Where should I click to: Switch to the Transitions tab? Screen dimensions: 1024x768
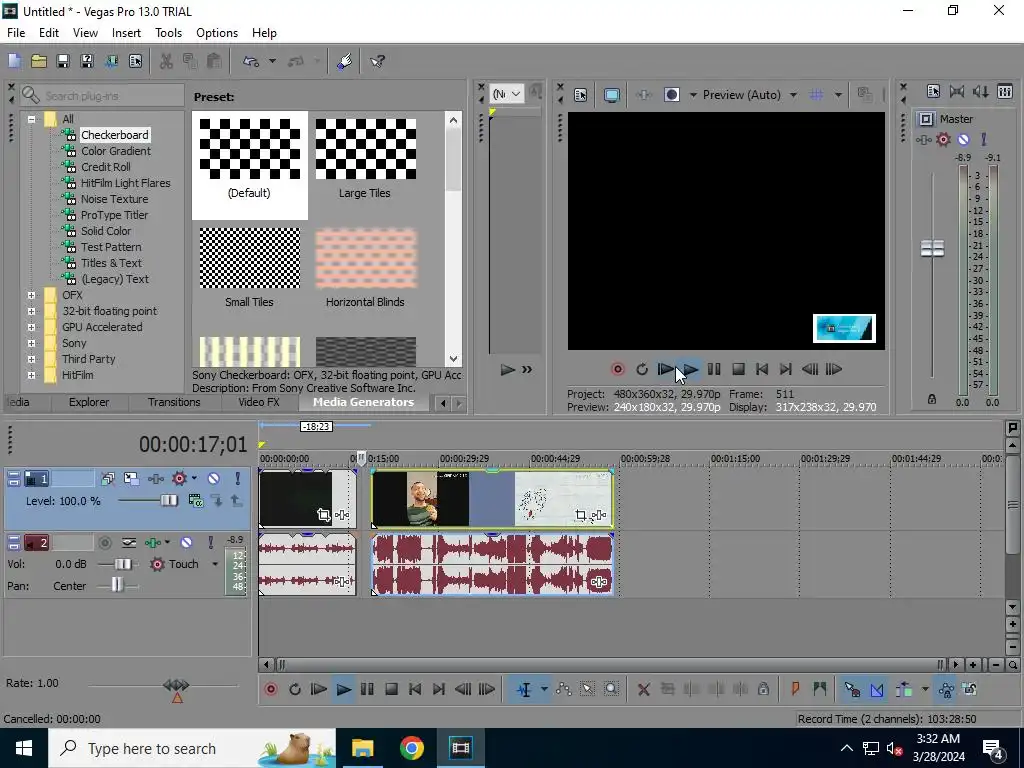click(174, 402)
